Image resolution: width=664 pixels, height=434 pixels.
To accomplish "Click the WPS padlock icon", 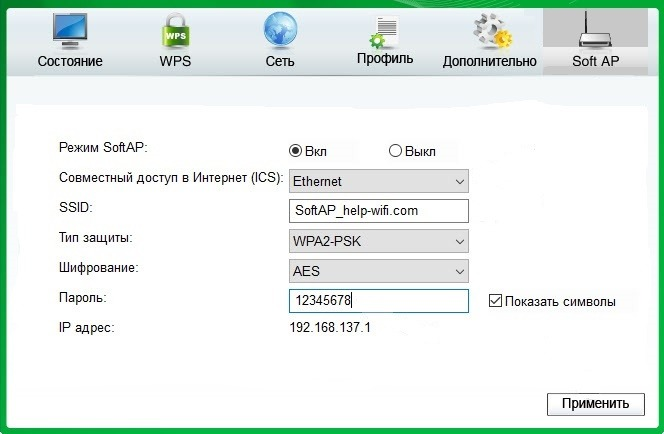I will coord(175,30).
